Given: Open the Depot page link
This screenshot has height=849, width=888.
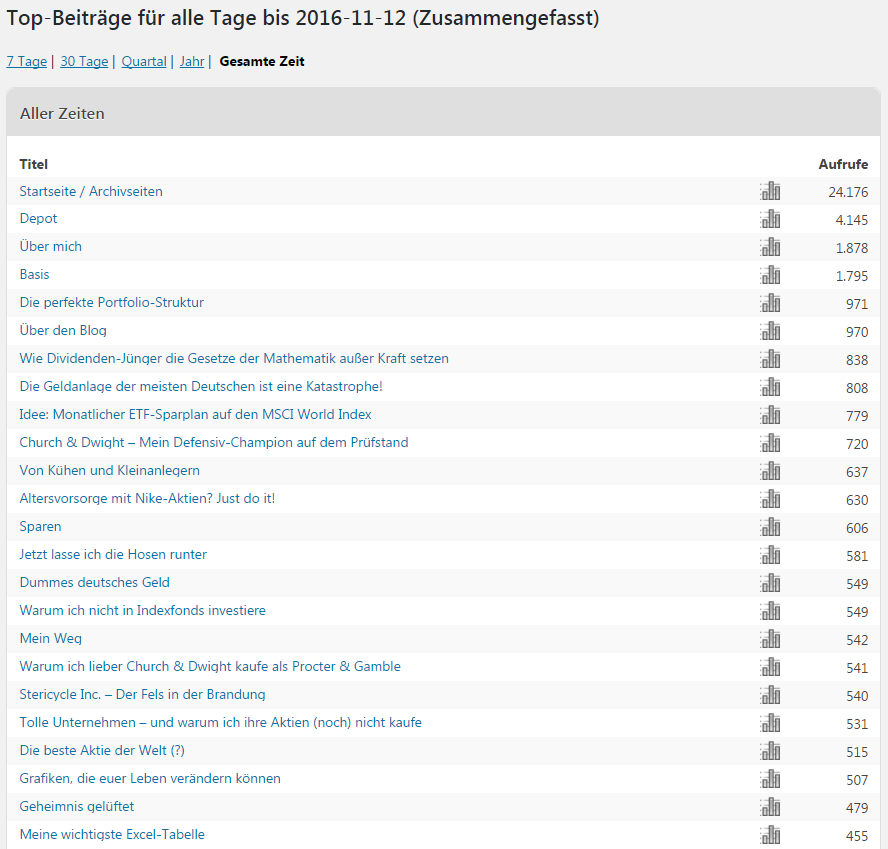Looking at the screenshot, I should [39, 219].
